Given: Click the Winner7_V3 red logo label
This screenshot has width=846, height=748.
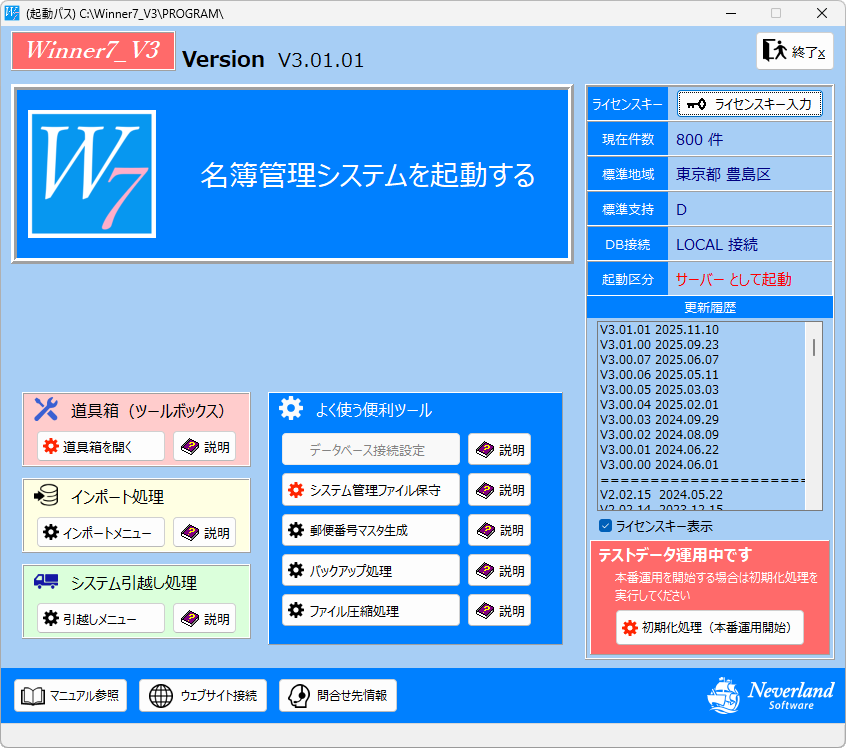Looking at the screenshot, I should pyautogui.click(x=93, y=51).
